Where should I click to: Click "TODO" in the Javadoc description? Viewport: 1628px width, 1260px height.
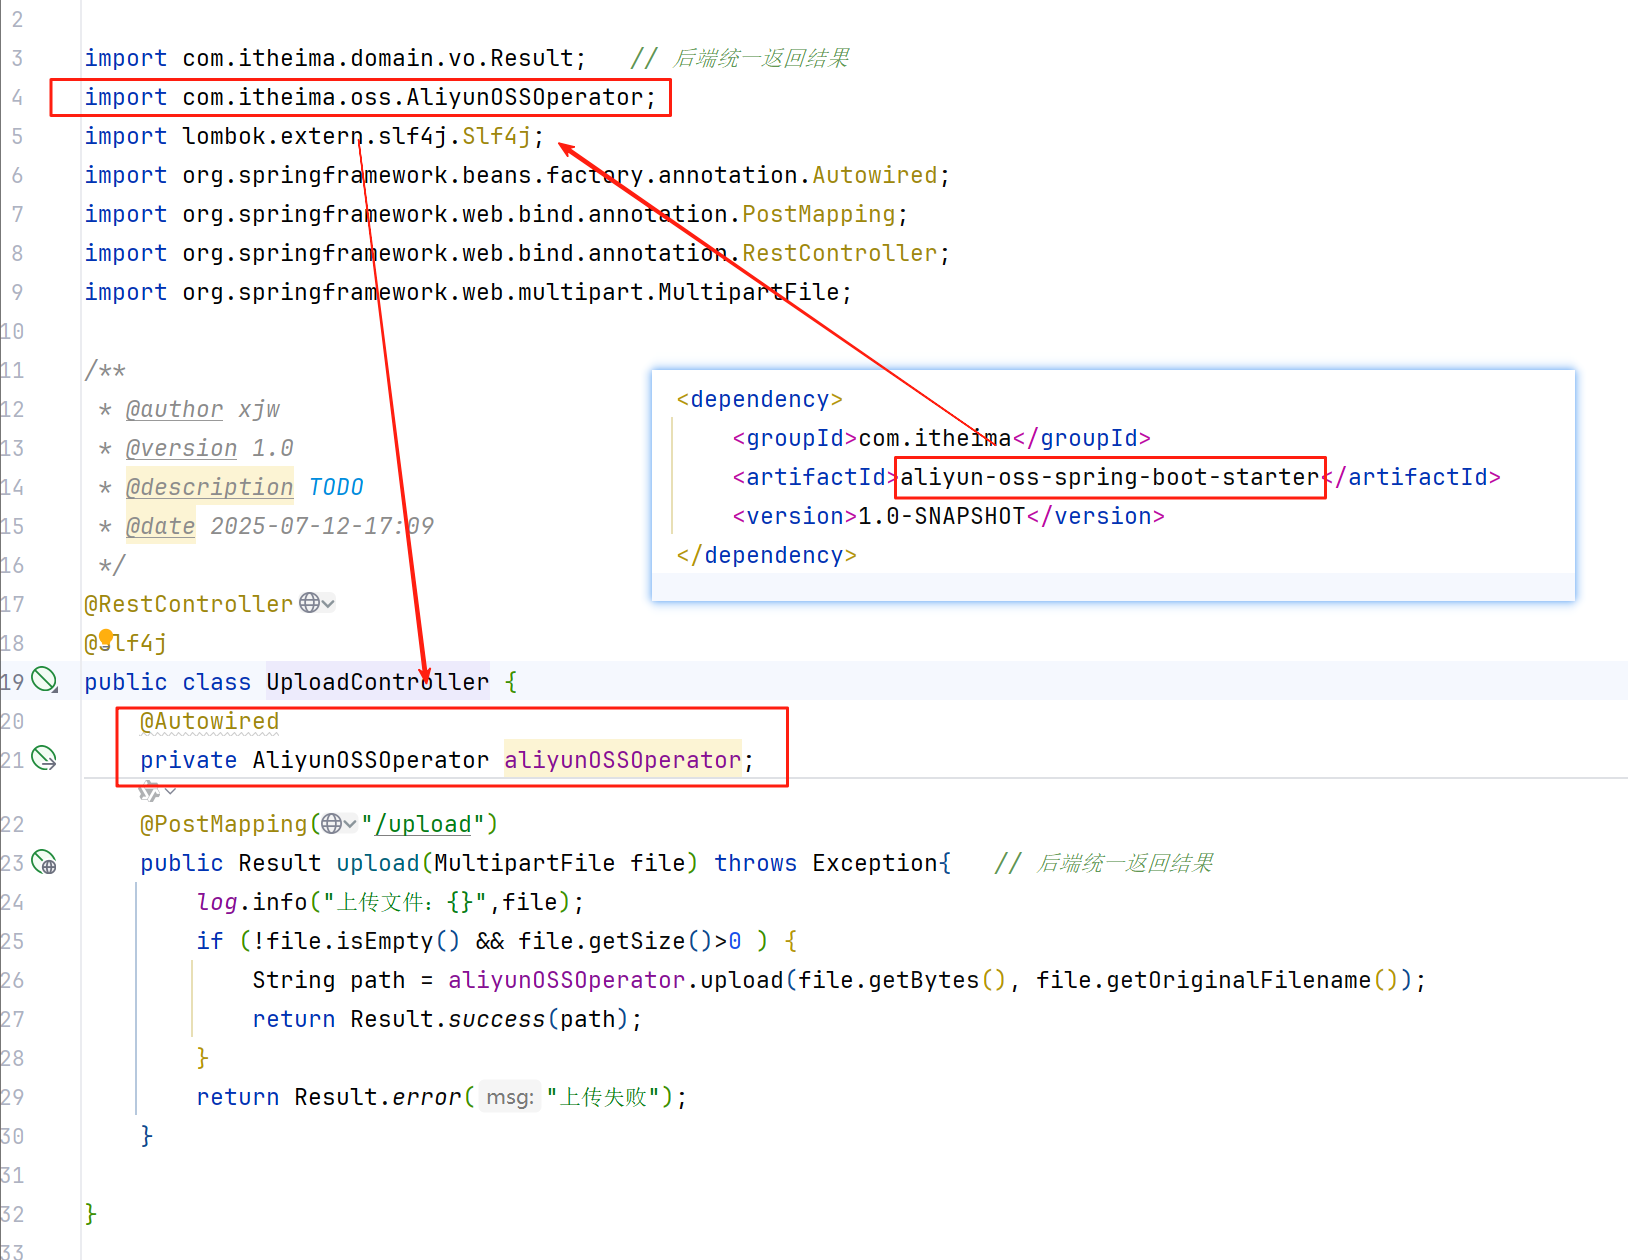click(335, 487)
